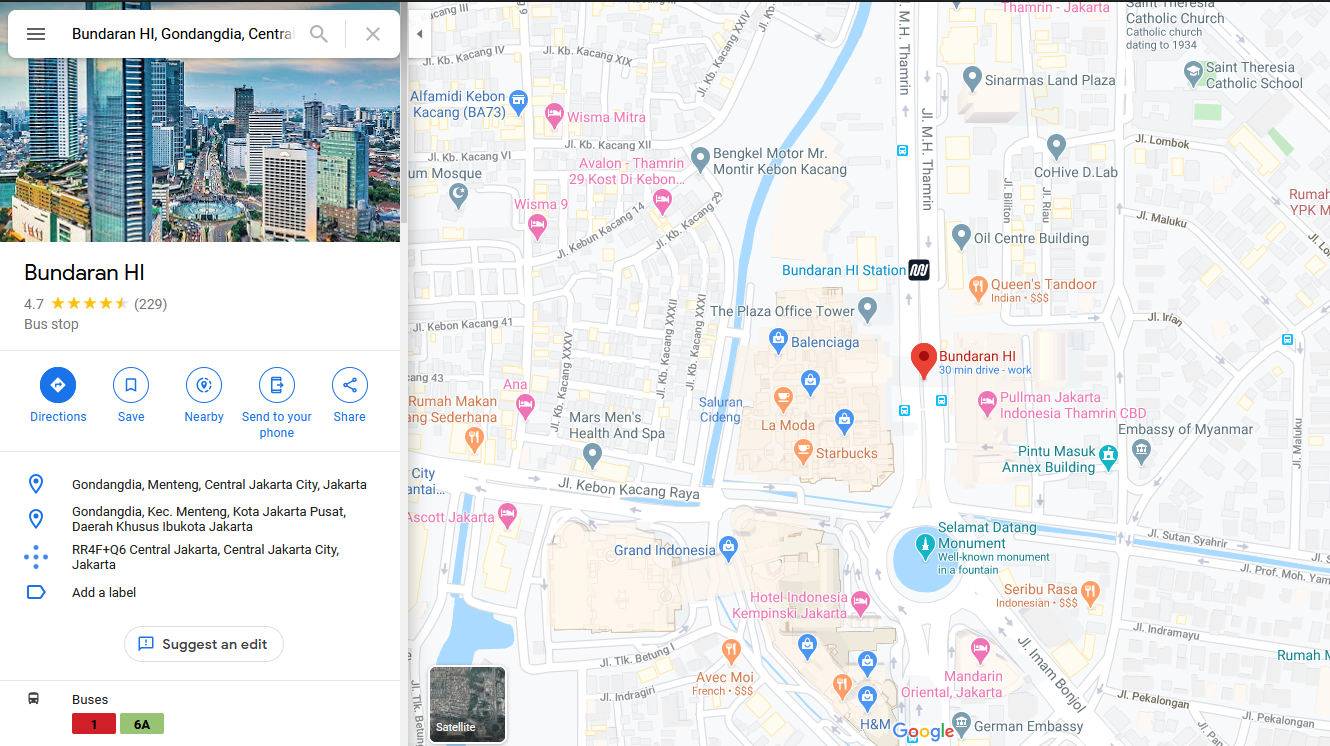This screenshot has height=746, width=1330.
Task: Click the search magnifier icon
Action: [x=319, y=34]
